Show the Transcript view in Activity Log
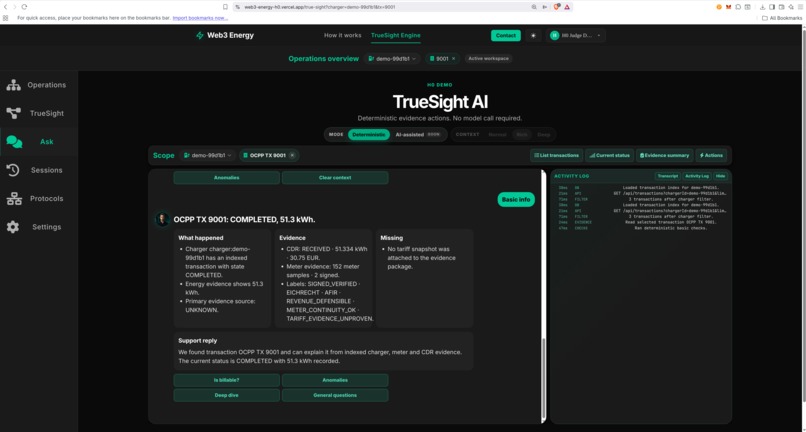 click(668, 176)
